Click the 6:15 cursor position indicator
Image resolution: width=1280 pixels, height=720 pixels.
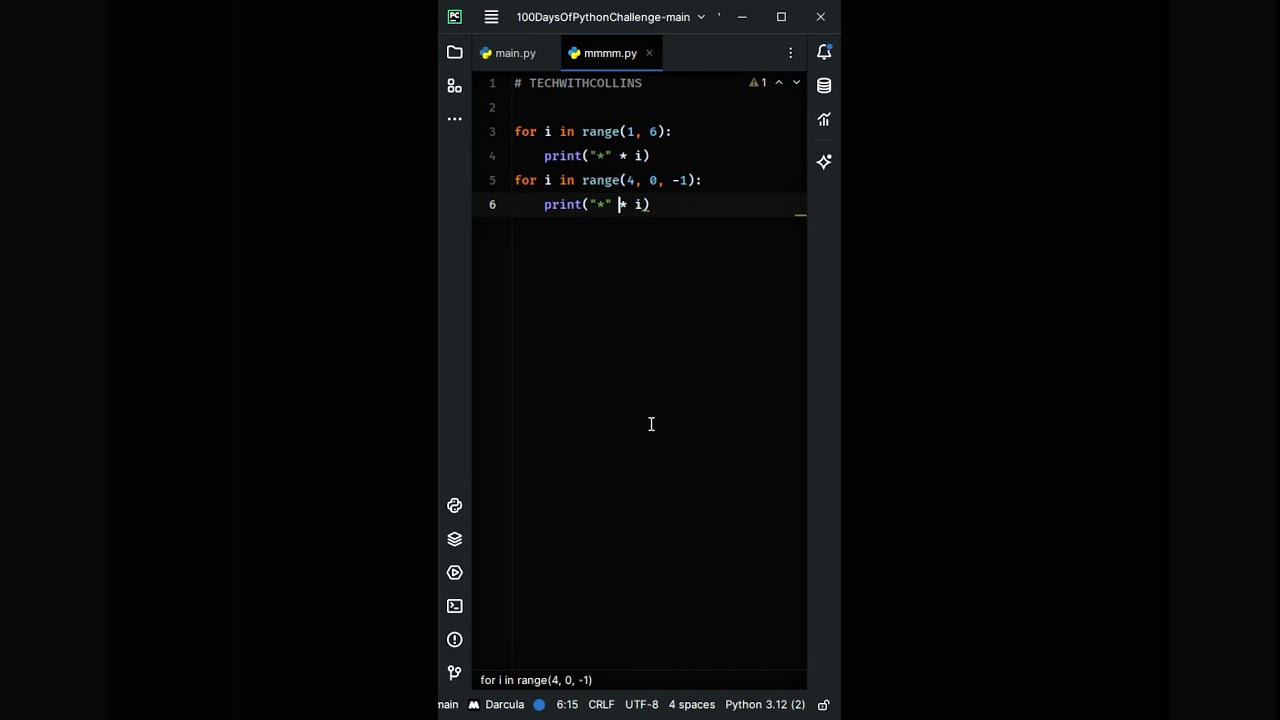click(567, 705)
